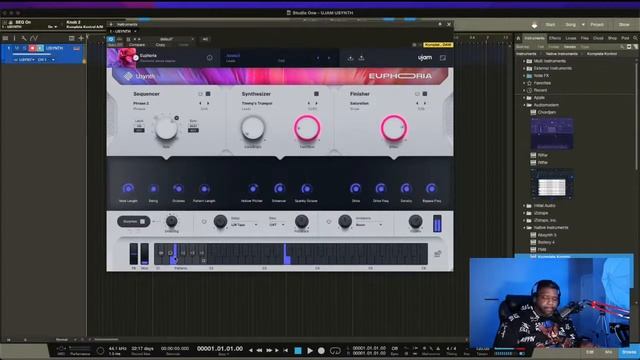
Task: Click the track list menu icon at top left
Action: pos(5,38)
